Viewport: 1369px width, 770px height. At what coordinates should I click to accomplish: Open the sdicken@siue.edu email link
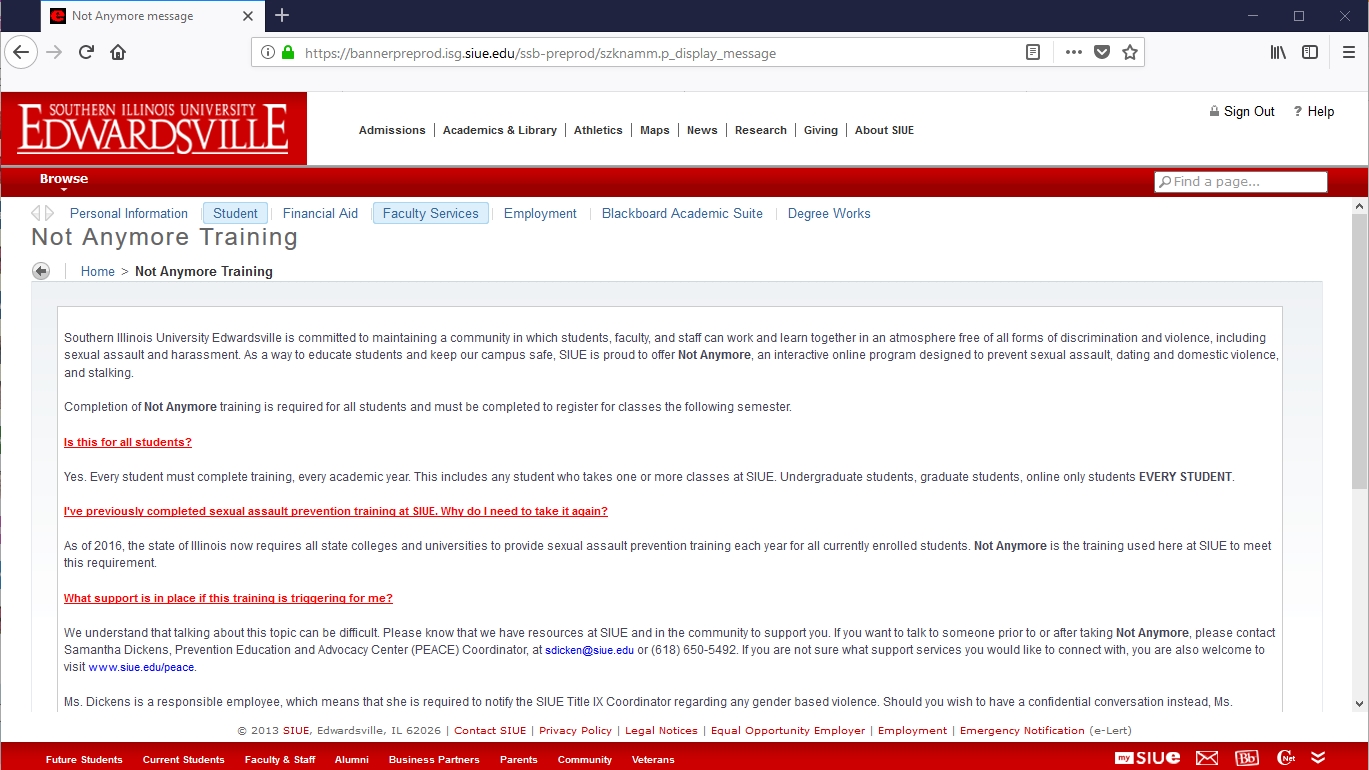[x=589, y=650]
